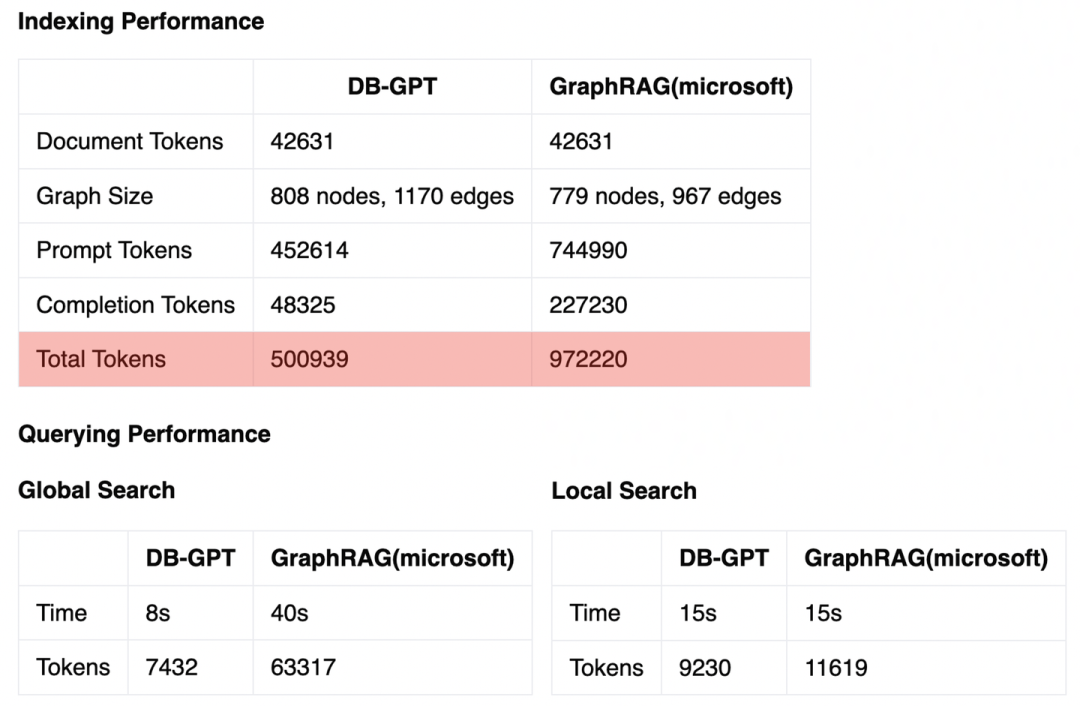The height and width of the screenshot is (706, 1080).
Task: Select the Document Tokens row label
Action: [x=130, y=141]
